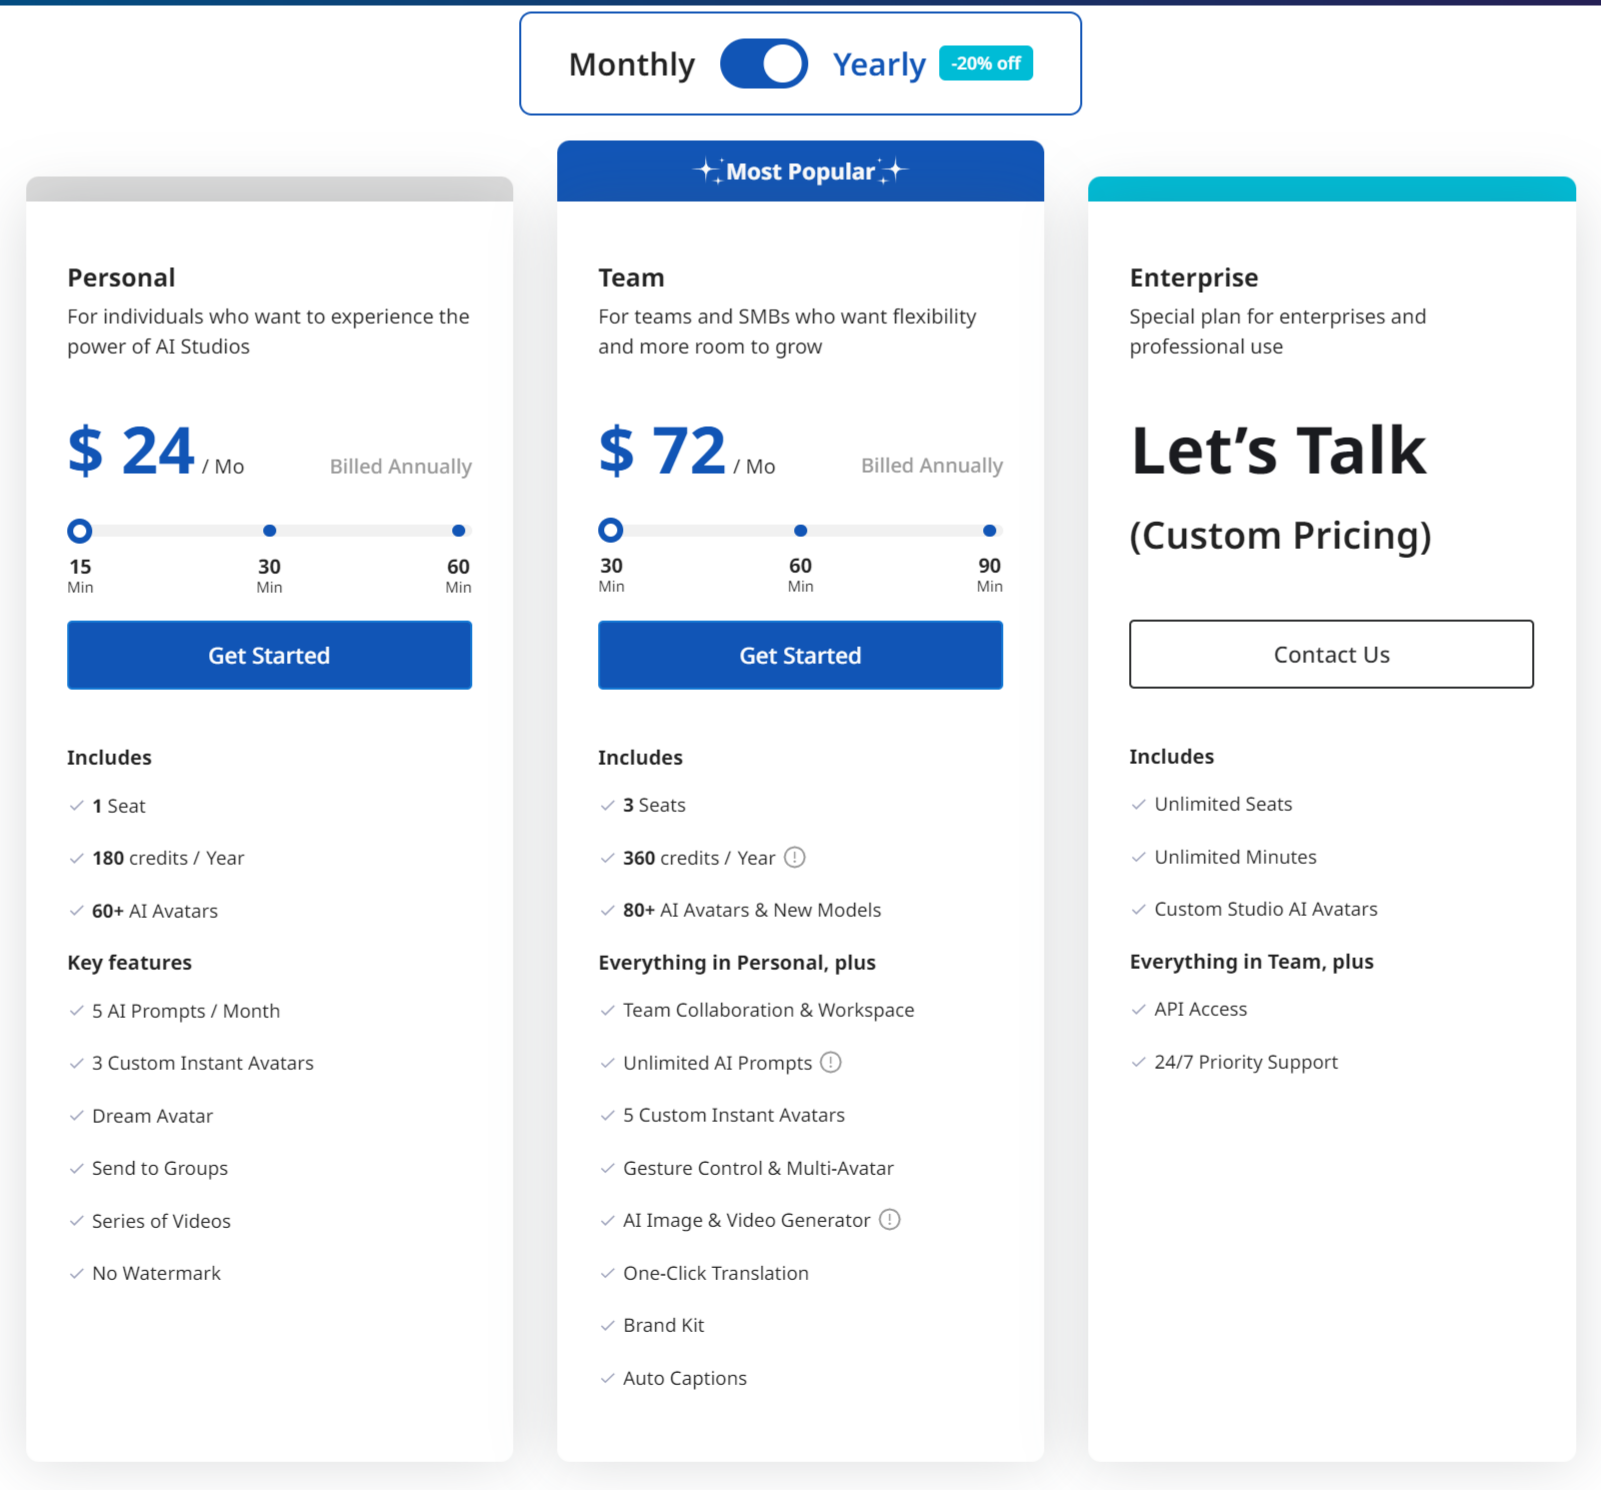
Task: Click the -20% off badge
Action: [x=985, y=63]
